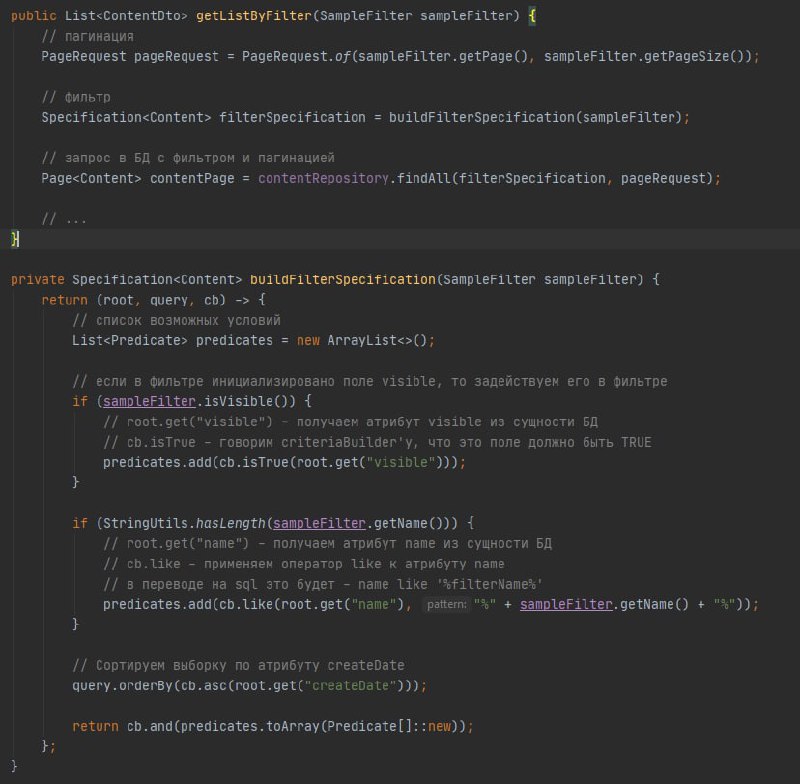Click the '// cb.like' comment line
Viewport: 800px width, 784px height.
304,564
